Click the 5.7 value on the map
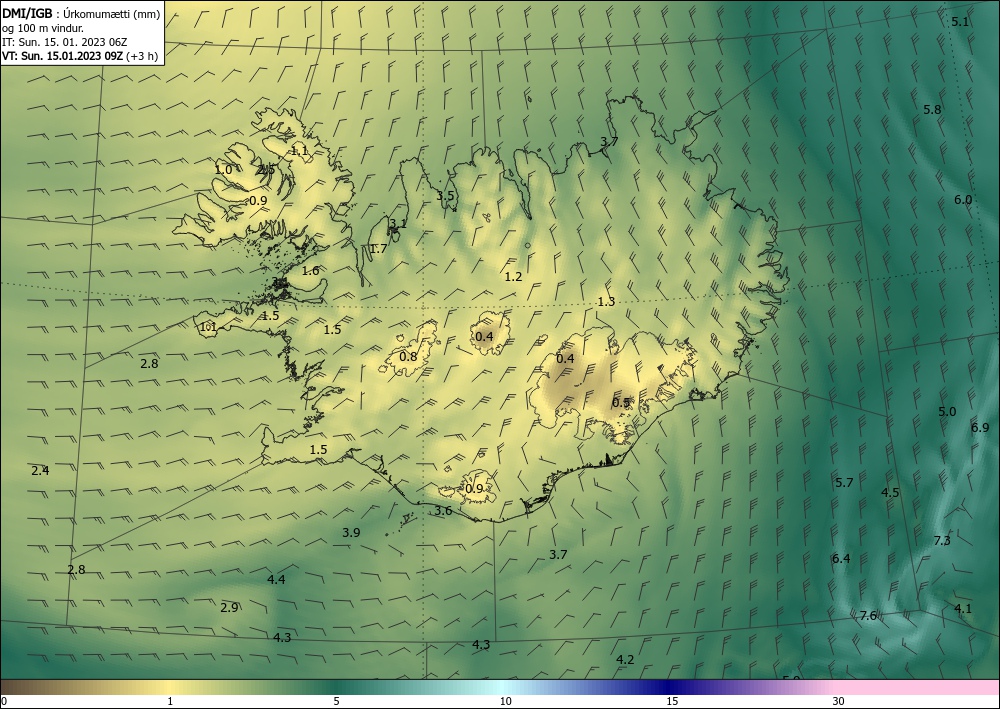The image size is (1000, 709). pos(844,483)
